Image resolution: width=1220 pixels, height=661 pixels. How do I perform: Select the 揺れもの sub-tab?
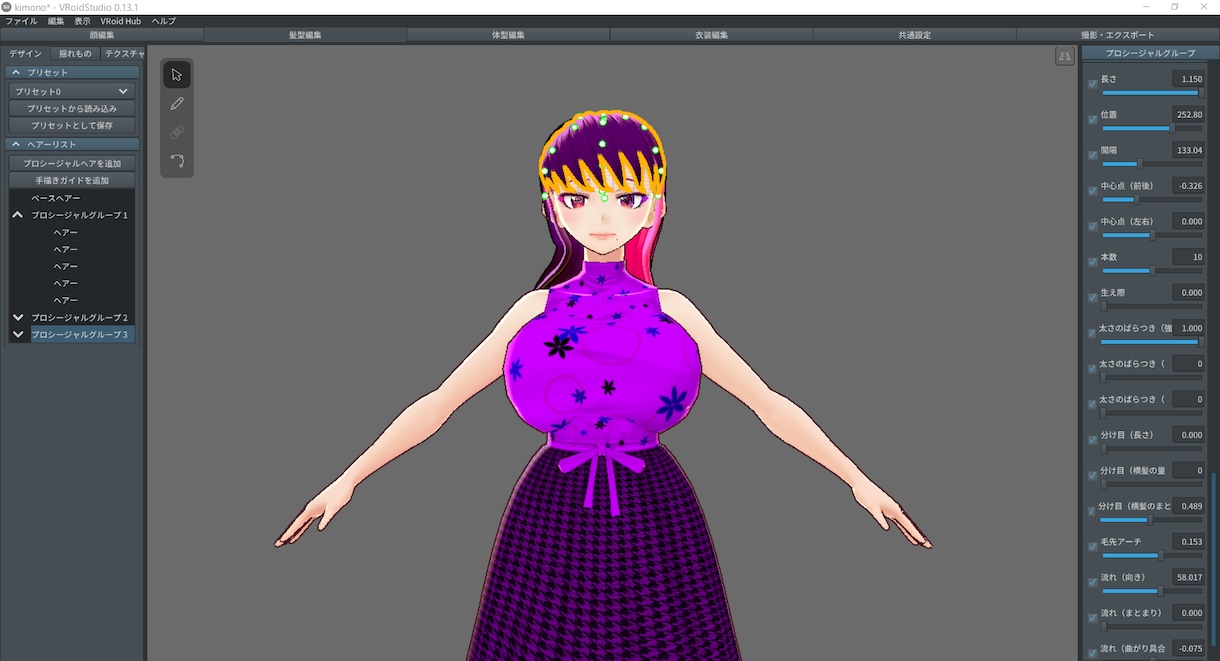click(75, 54)
